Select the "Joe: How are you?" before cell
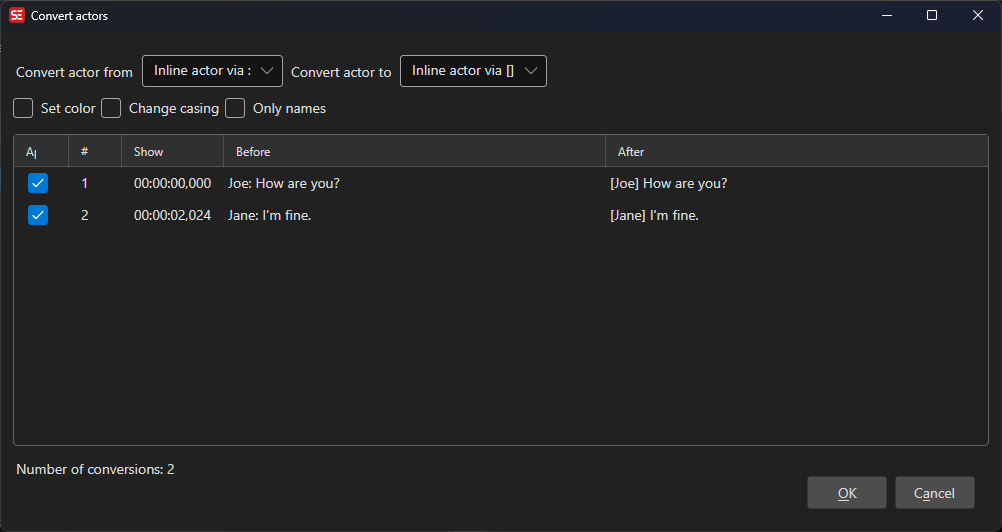Screen dimensions: 1002x532 (x=284, y=184)
